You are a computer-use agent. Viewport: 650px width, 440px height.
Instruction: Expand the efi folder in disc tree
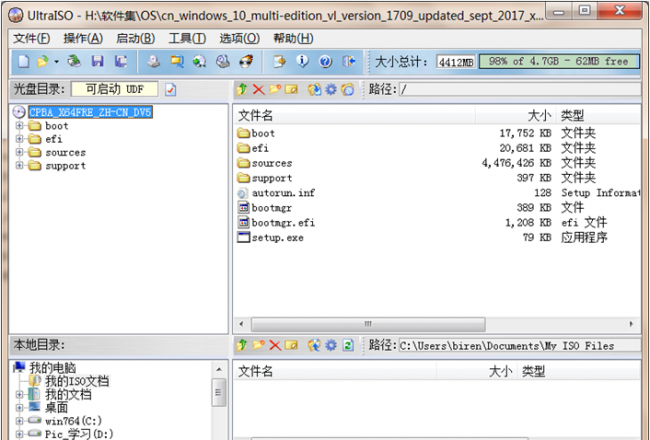pos(19,139)
